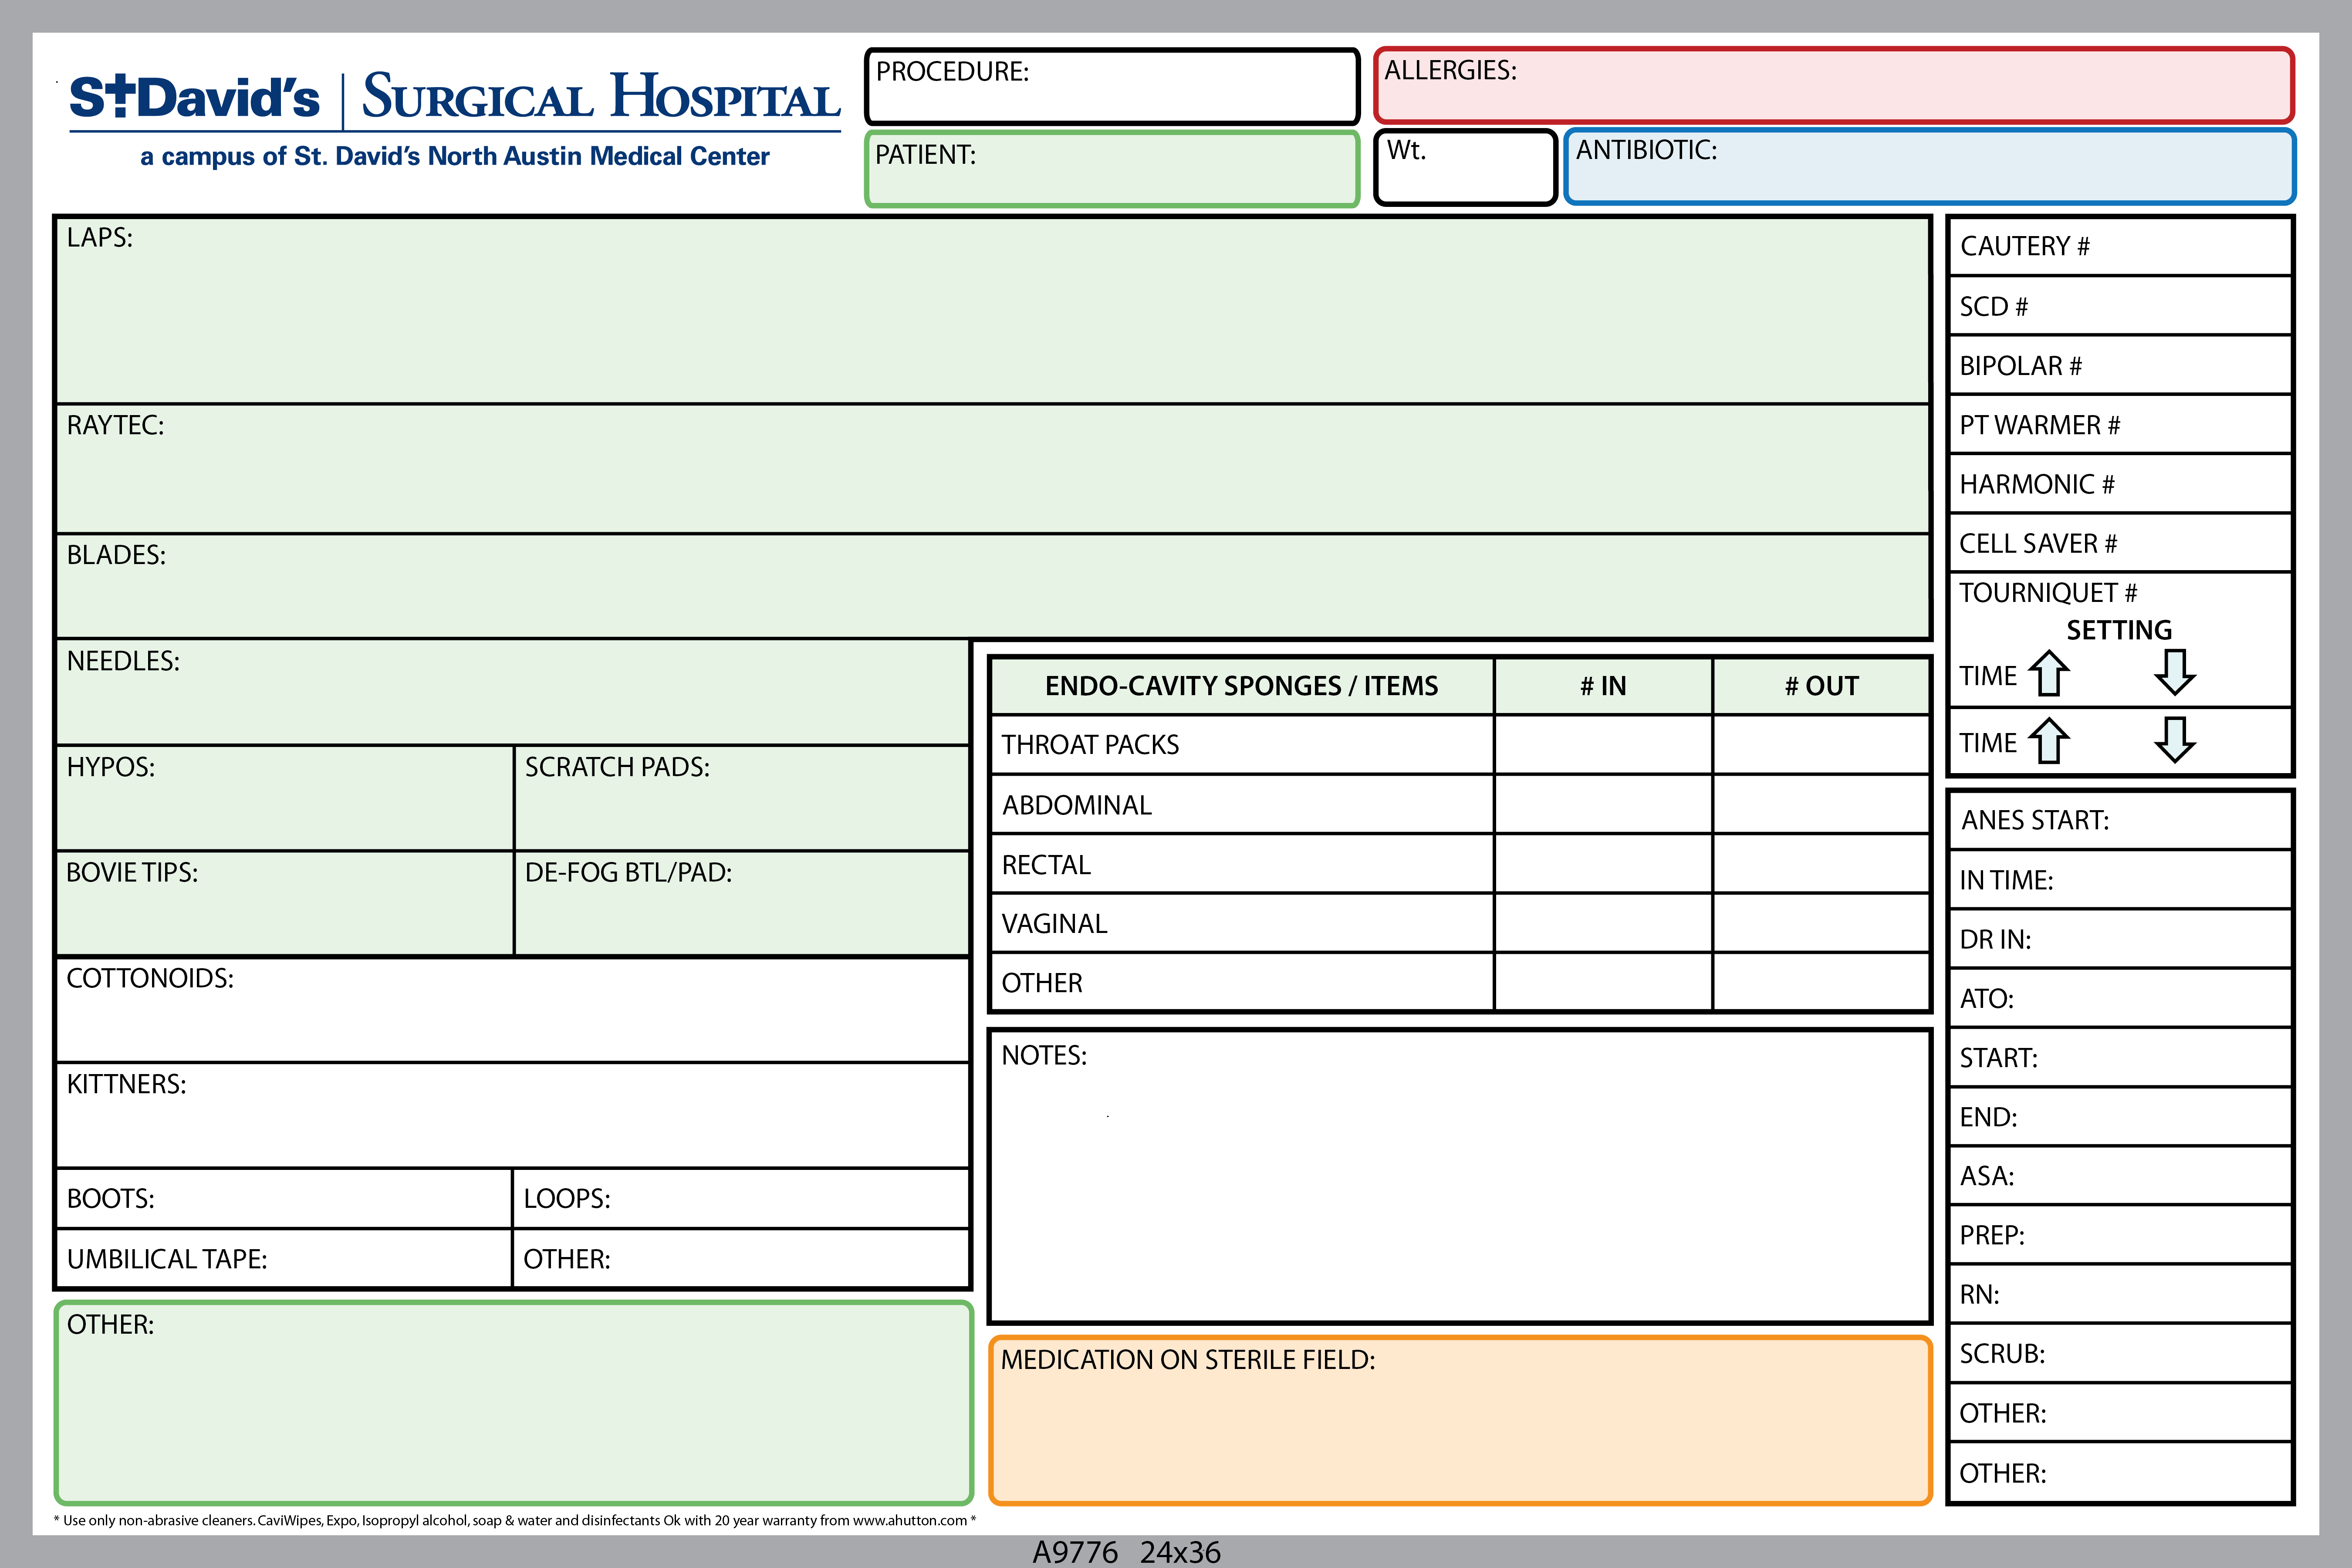Click the KITTNERS row
Viewport: 2352px width, 1568px height.
(x=512, y=1115)
